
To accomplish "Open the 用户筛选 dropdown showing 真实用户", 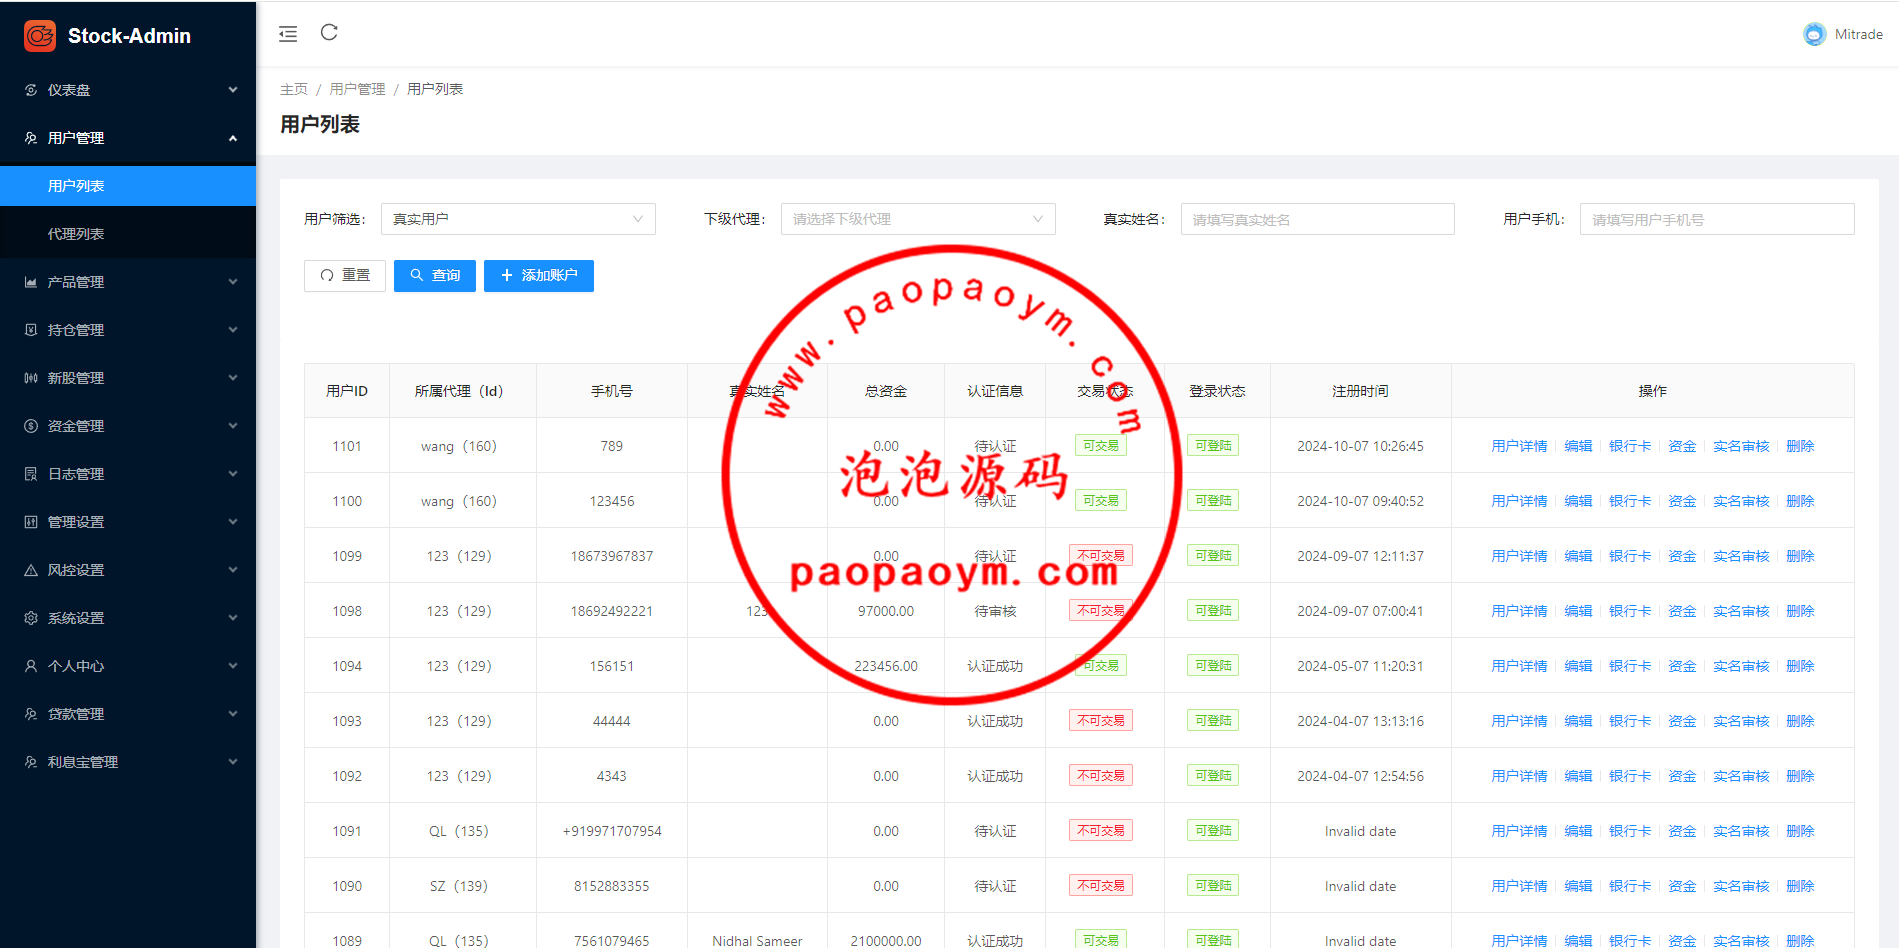I will pyautogui.click(x=517, y=219).
